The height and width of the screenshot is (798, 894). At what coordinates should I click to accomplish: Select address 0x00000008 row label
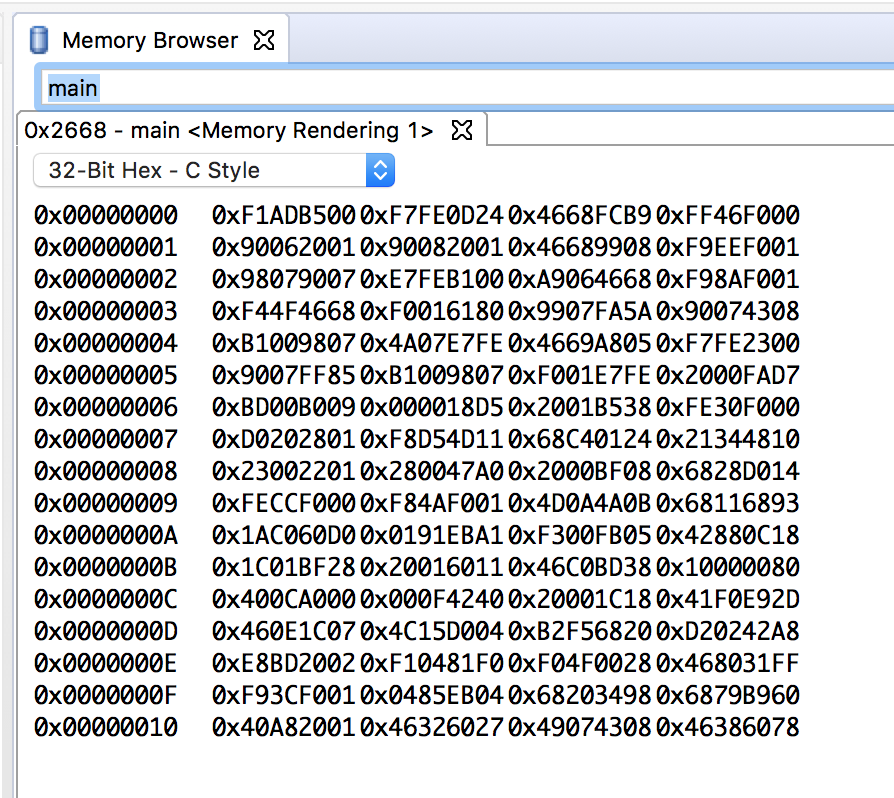(106, 471)
